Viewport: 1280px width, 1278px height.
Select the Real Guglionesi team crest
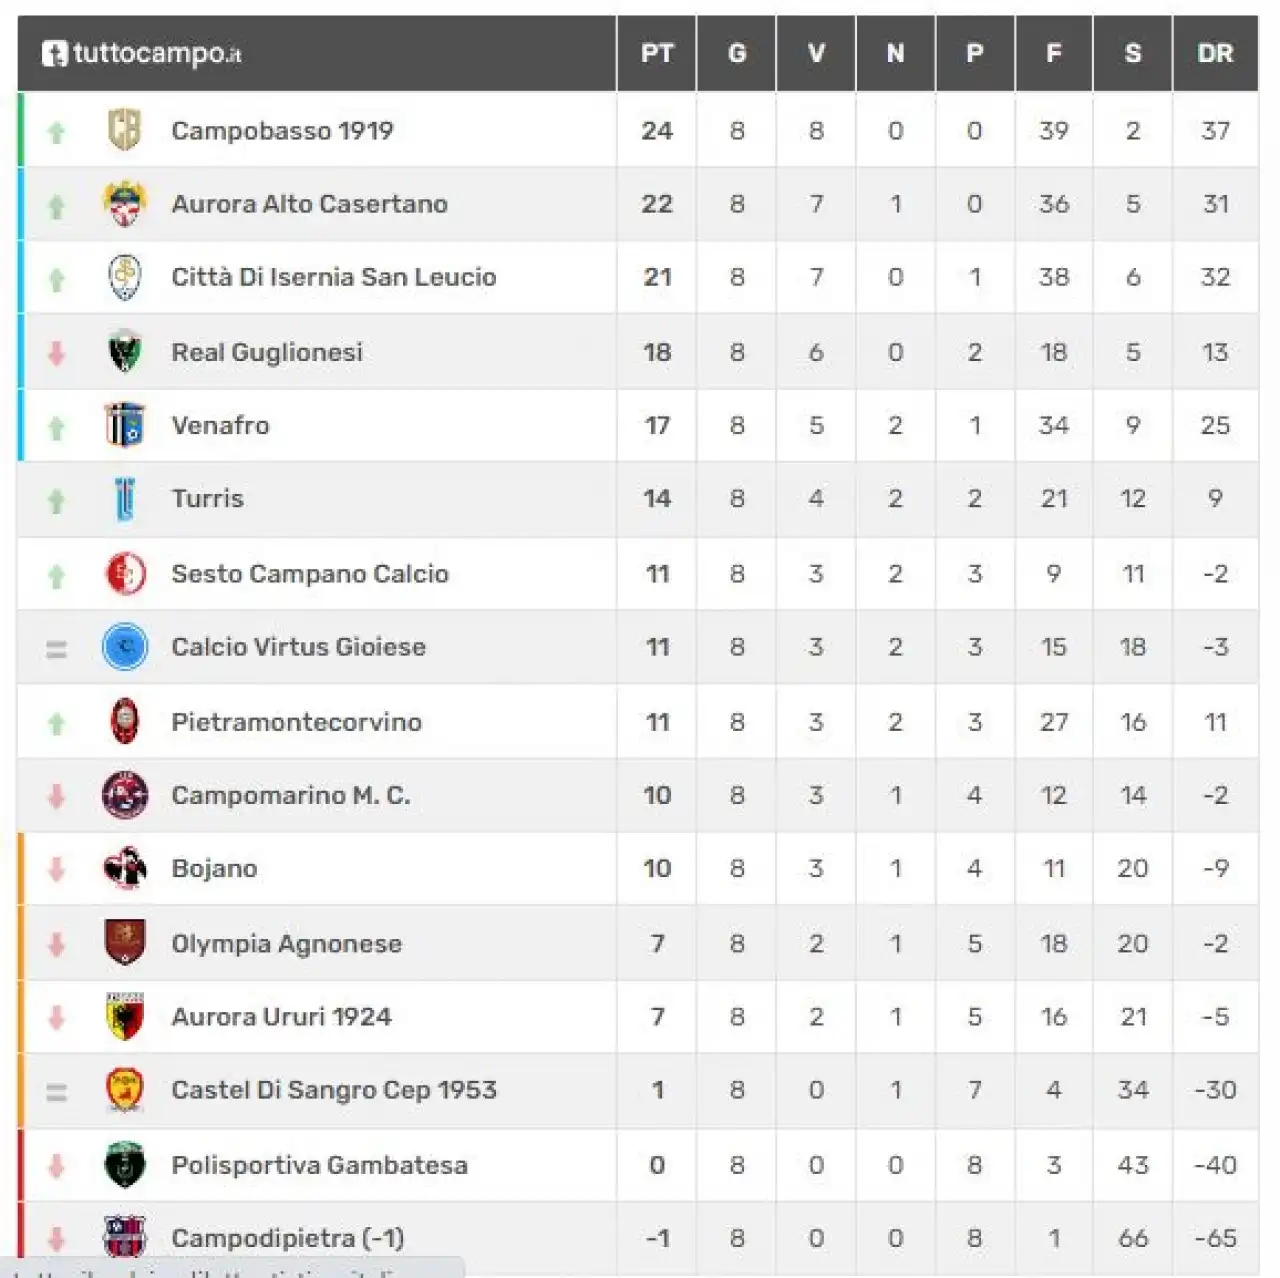coord(125,352)
